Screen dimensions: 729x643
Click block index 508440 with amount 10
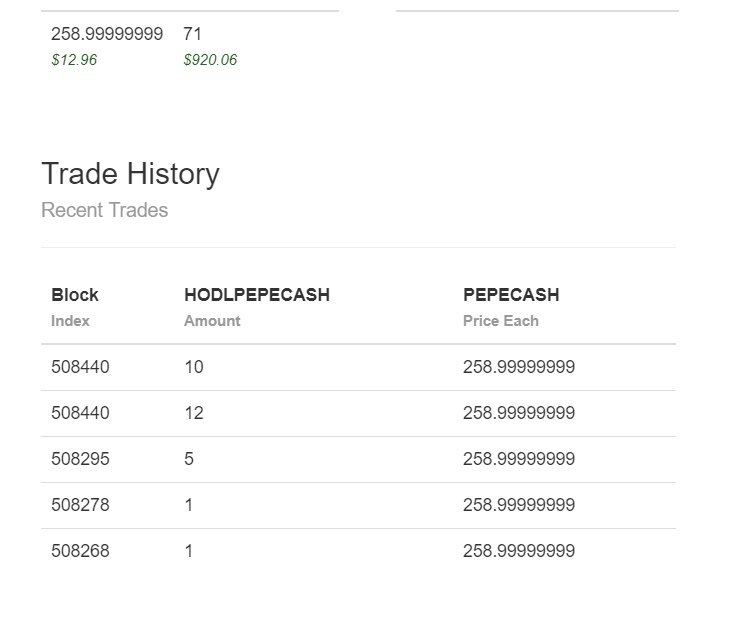pyautogui.click(x=80, y=367)
